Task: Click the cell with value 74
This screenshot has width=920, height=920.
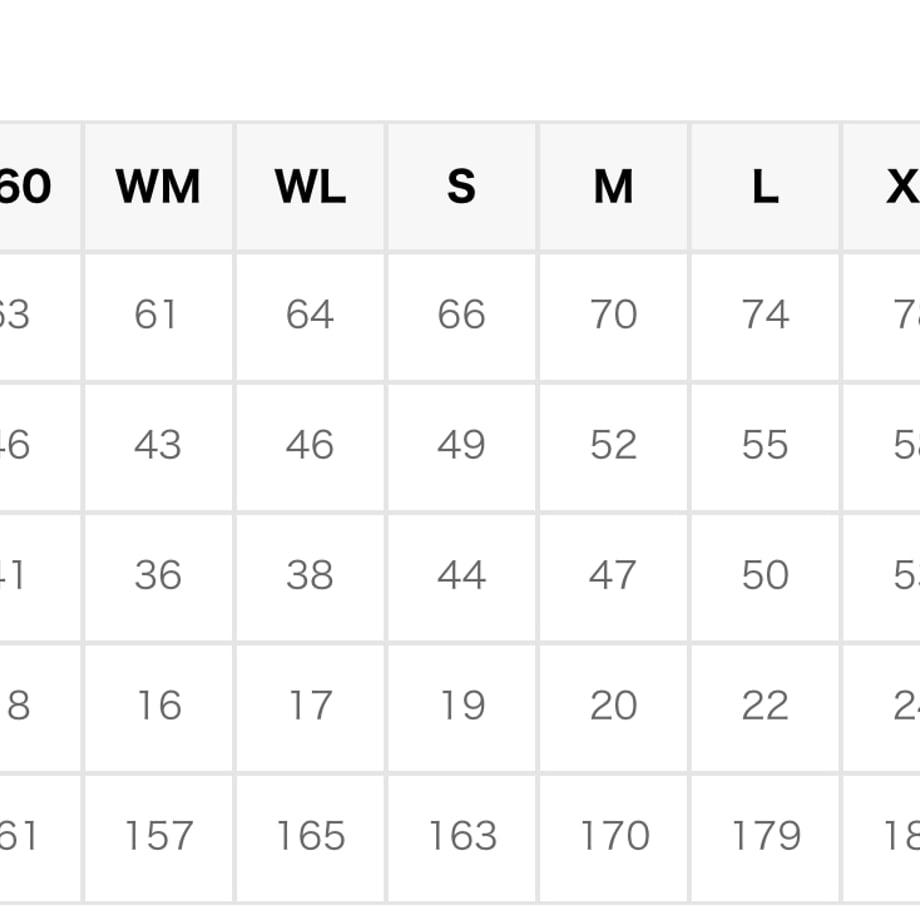Action: [x=765, y=317]
